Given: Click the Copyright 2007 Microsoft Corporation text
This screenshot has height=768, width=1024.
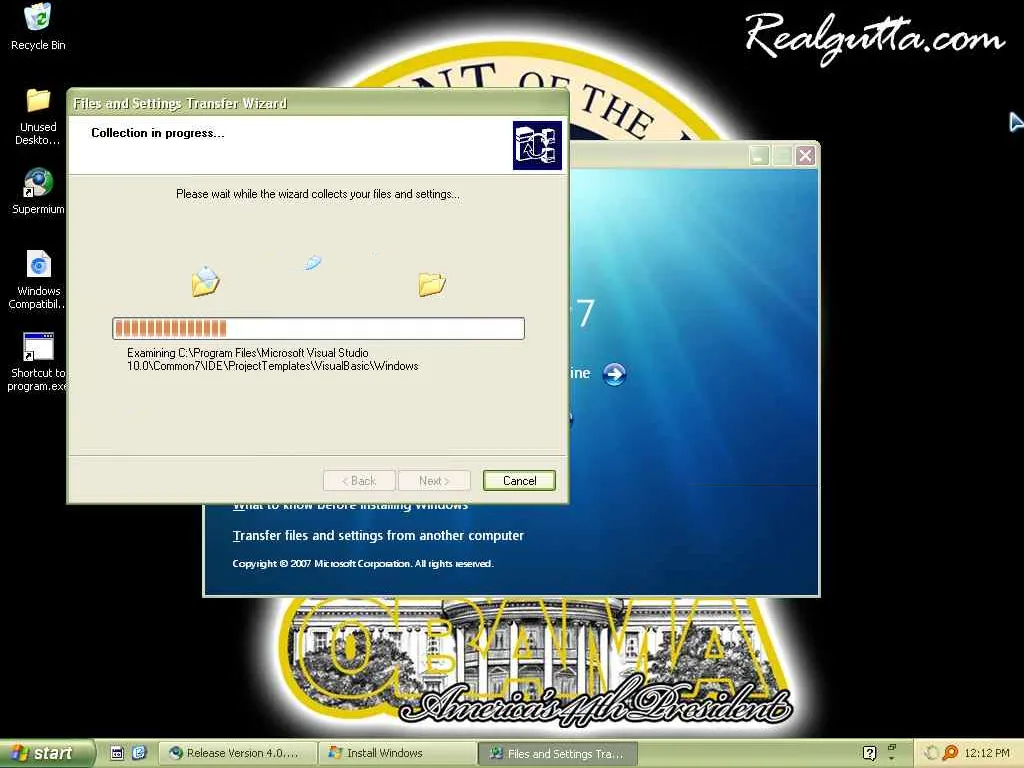Looking at the screenshot, I should [x=363, y=564].
